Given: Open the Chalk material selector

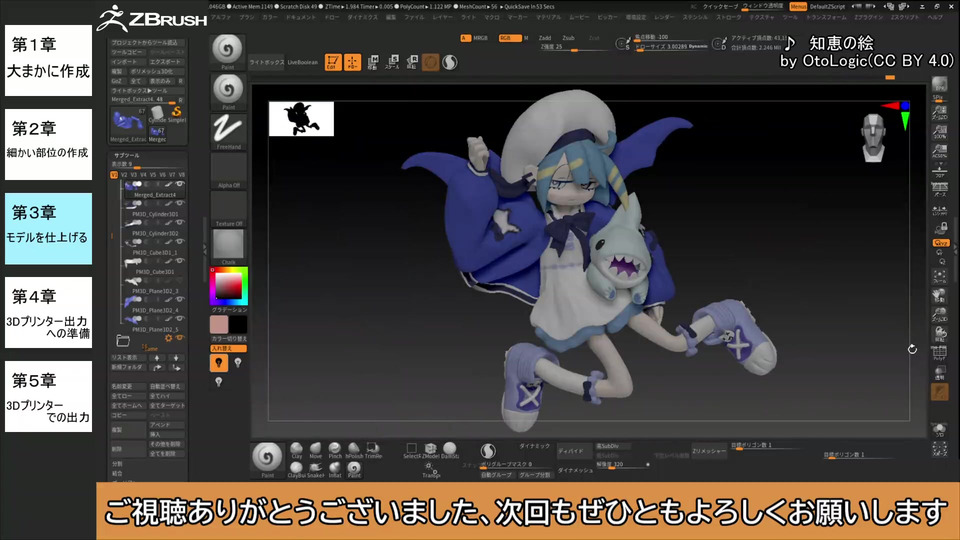Looking at the screenshot, I should click(228, 247).
